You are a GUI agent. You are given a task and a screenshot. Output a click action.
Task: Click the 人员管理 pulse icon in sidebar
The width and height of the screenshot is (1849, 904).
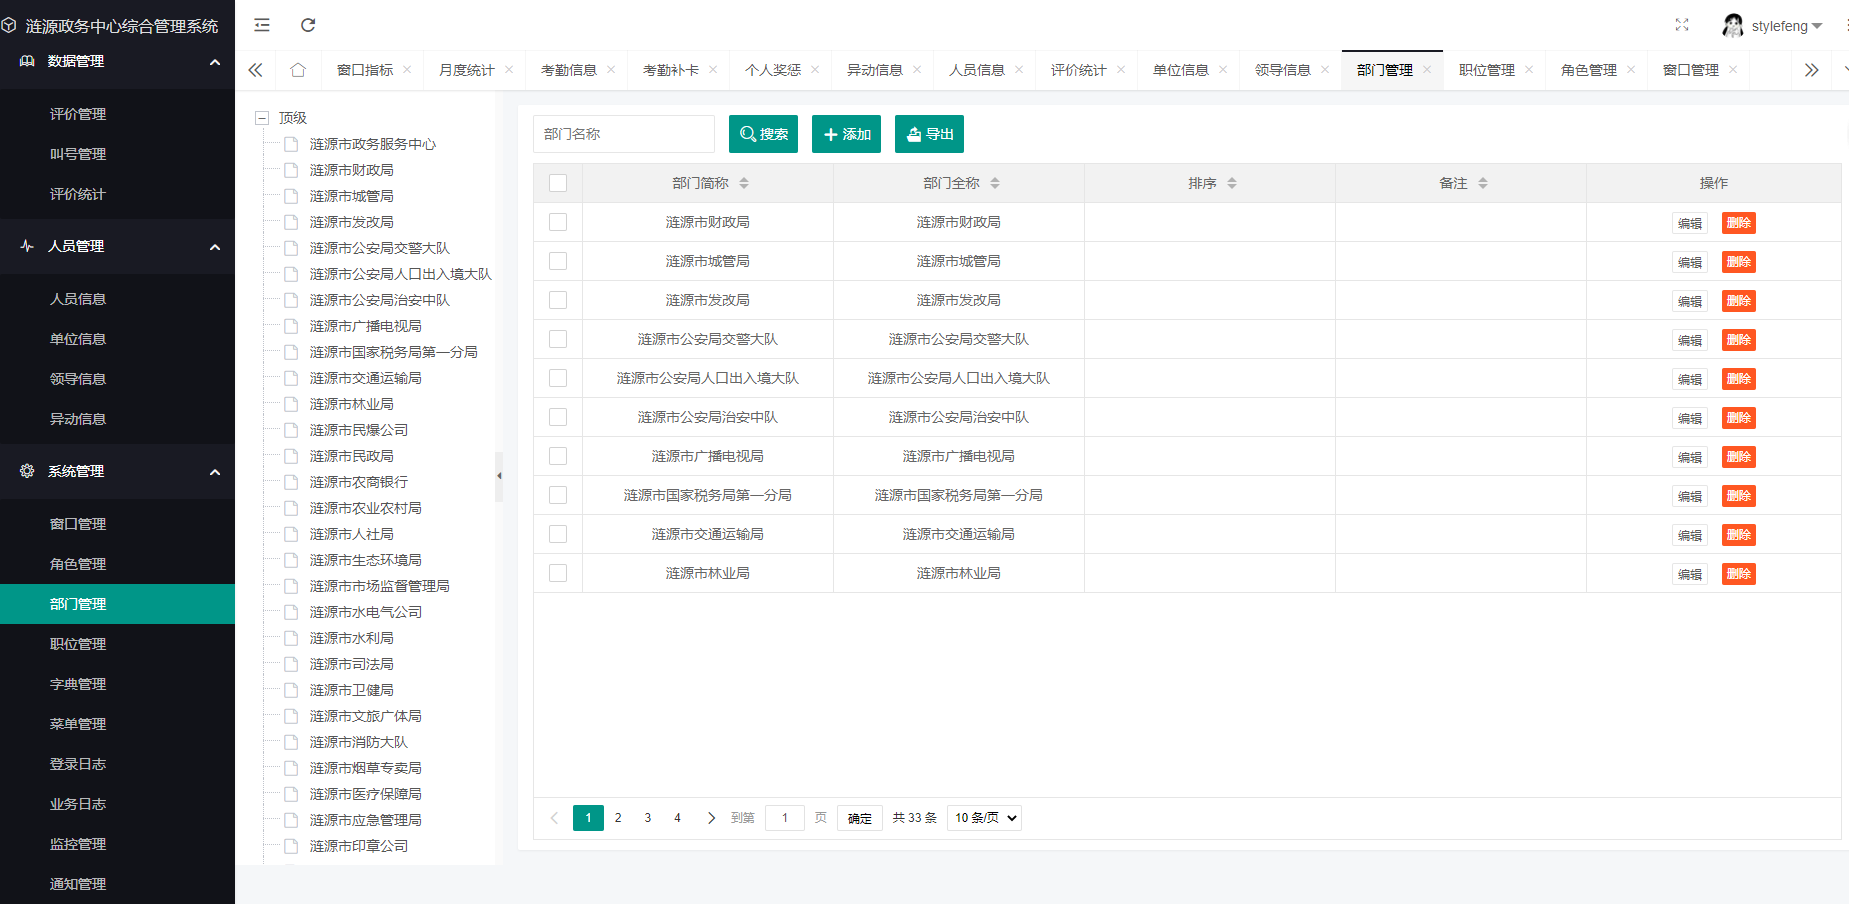click(27, 246)
